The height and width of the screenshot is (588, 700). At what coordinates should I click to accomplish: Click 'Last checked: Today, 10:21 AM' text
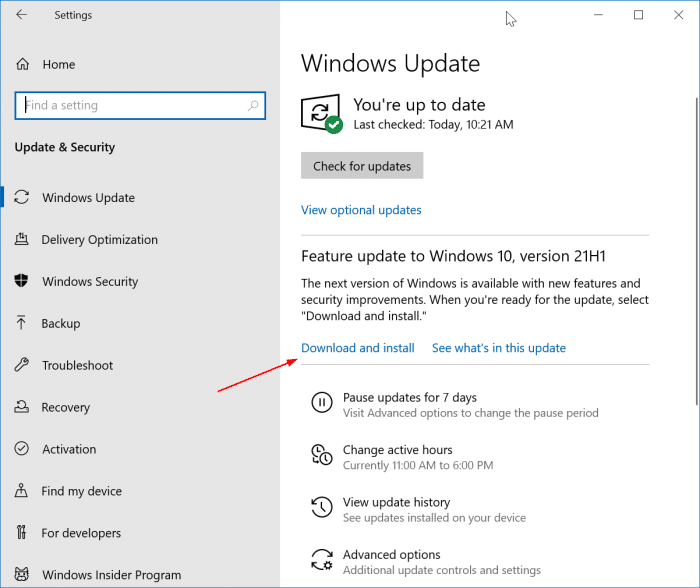pyautogui.click(x=433, y=125)
